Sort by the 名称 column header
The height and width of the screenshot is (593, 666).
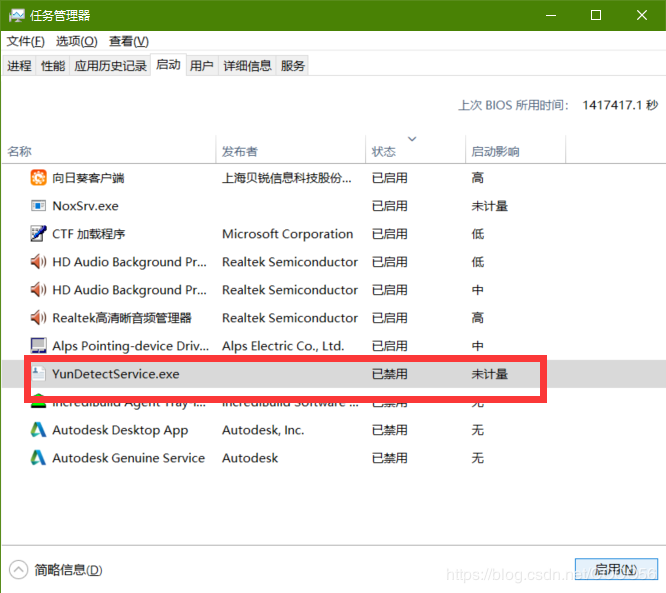pyautogui.click(x=109, y=152)
